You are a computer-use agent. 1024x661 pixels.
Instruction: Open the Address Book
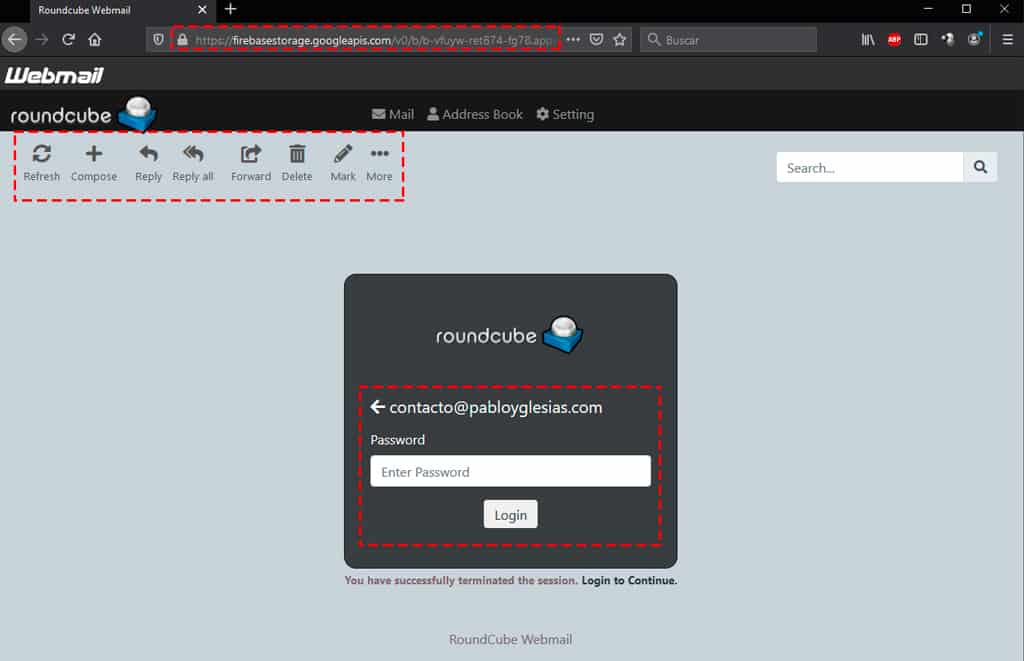point(475,114)
